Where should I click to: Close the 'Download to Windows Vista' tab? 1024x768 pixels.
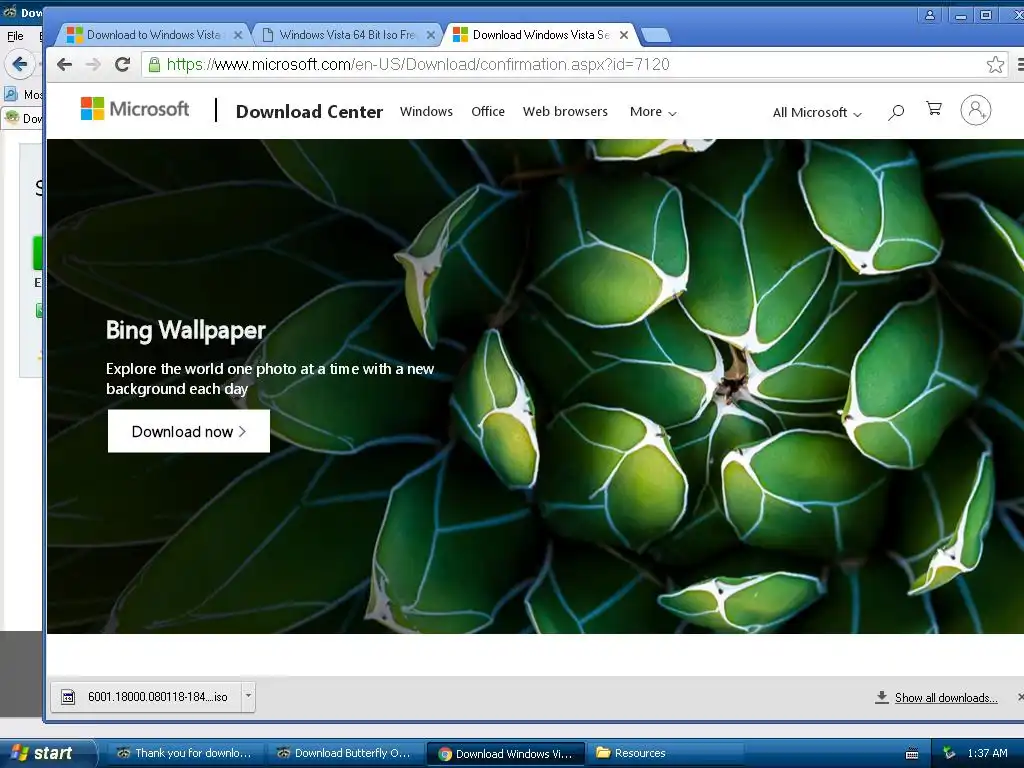(x=238, y=35)
